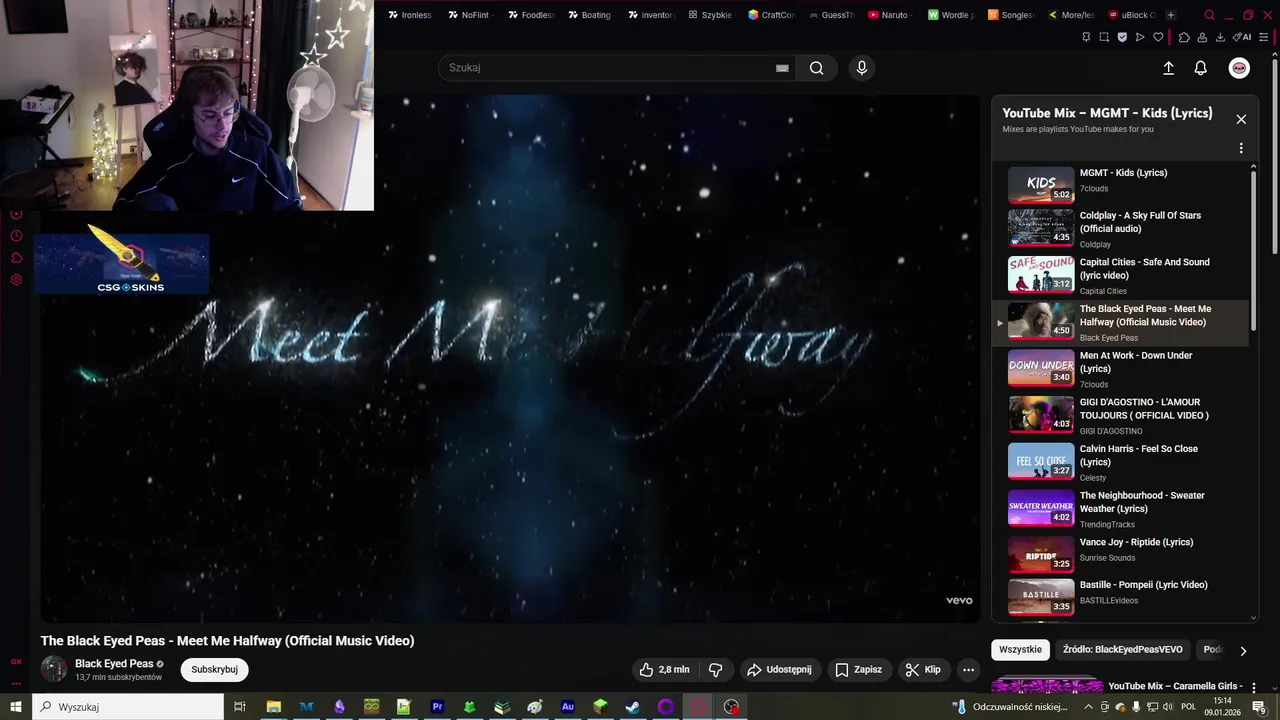
Task: Click the magnifier search button on YouTube
Action: click(x=817, y=68)
